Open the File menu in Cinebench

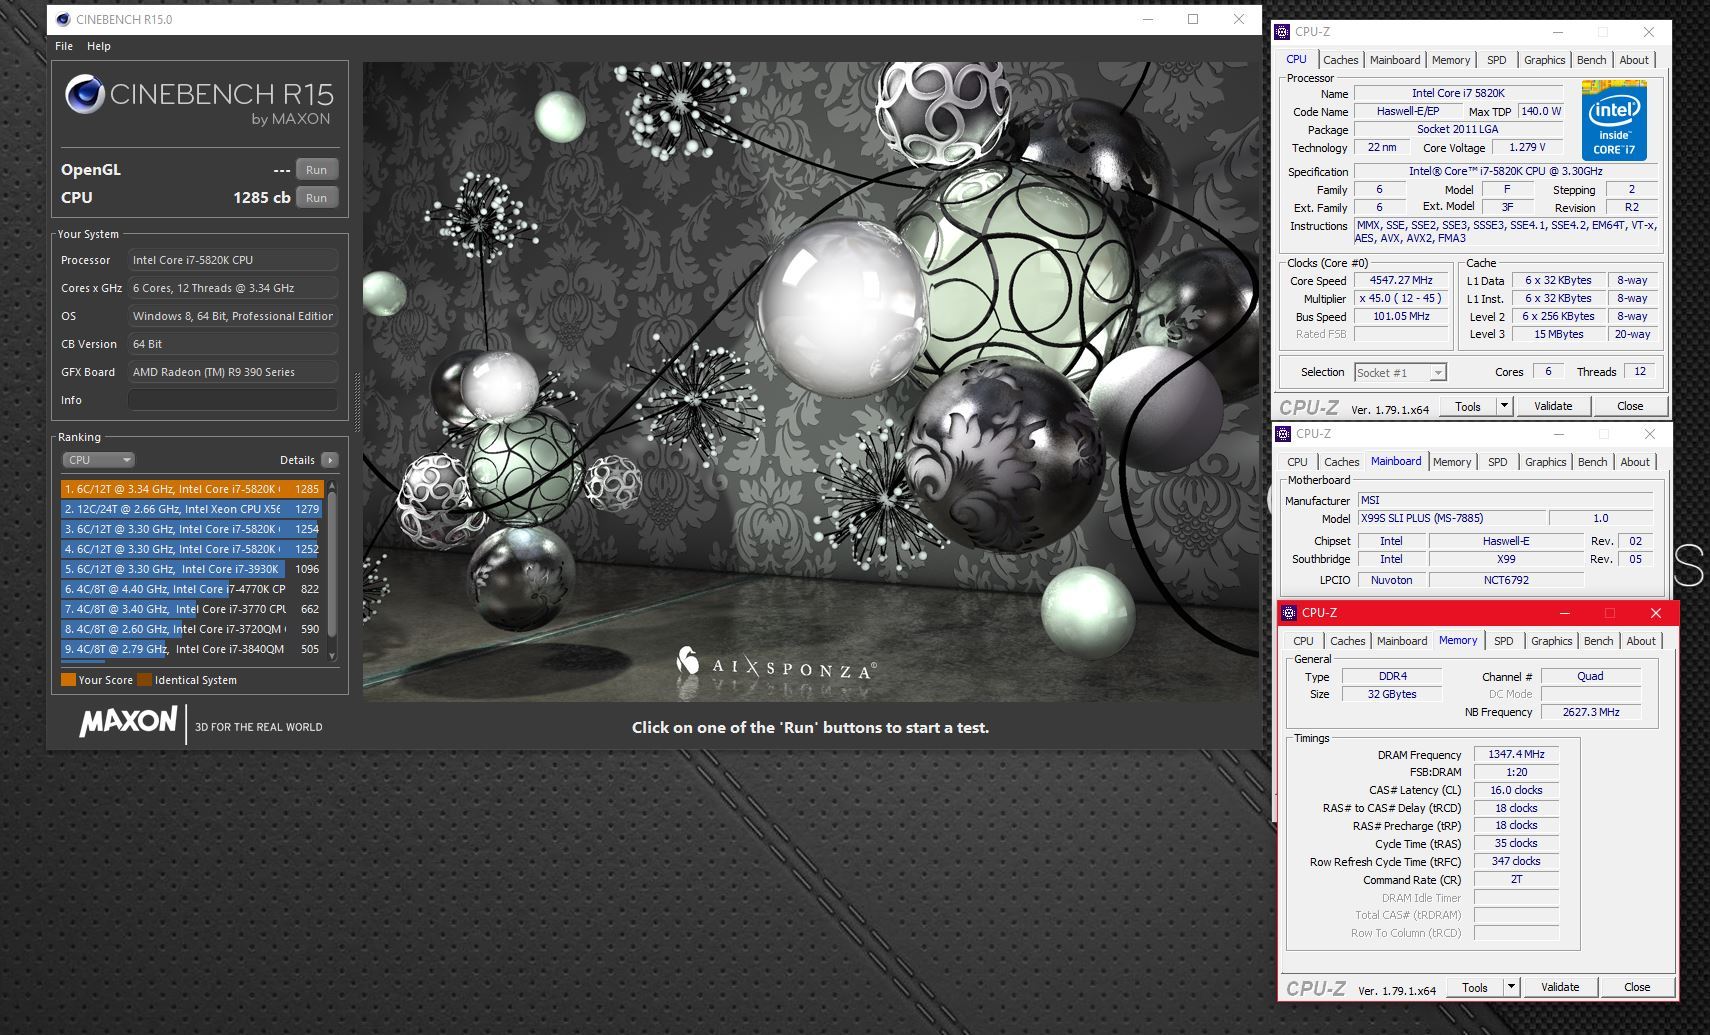[64, 46]
